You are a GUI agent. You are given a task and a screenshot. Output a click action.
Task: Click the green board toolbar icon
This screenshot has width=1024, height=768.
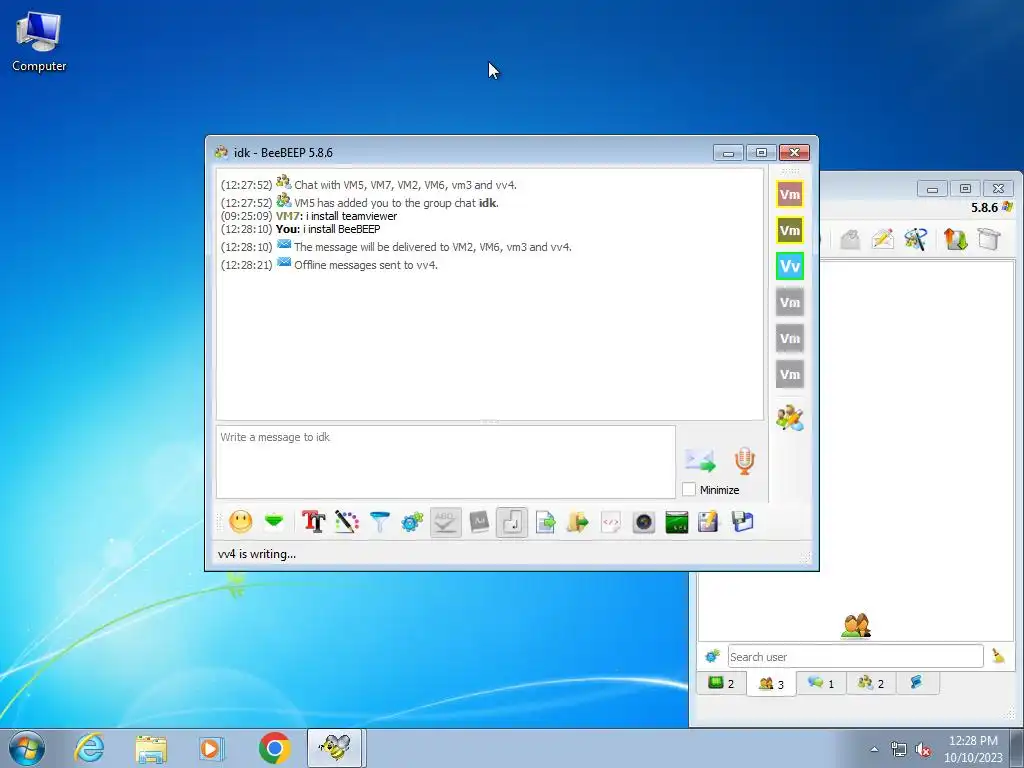pos(677,522)
